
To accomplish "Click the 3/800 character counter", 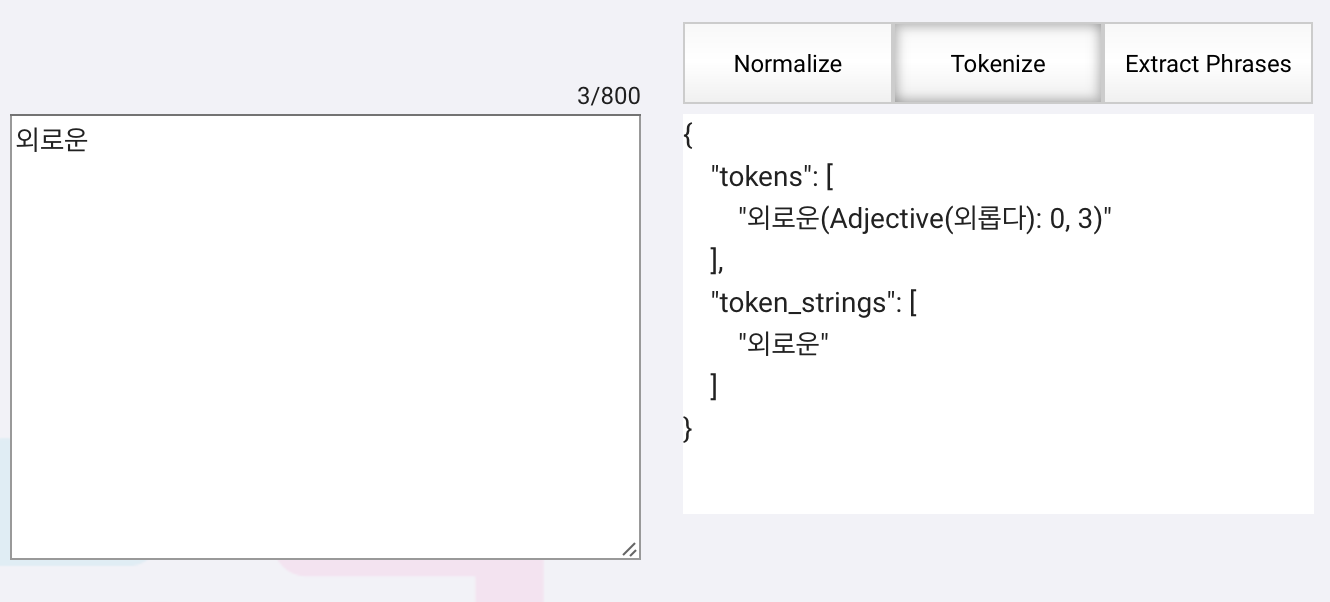I will coord(608,95).
